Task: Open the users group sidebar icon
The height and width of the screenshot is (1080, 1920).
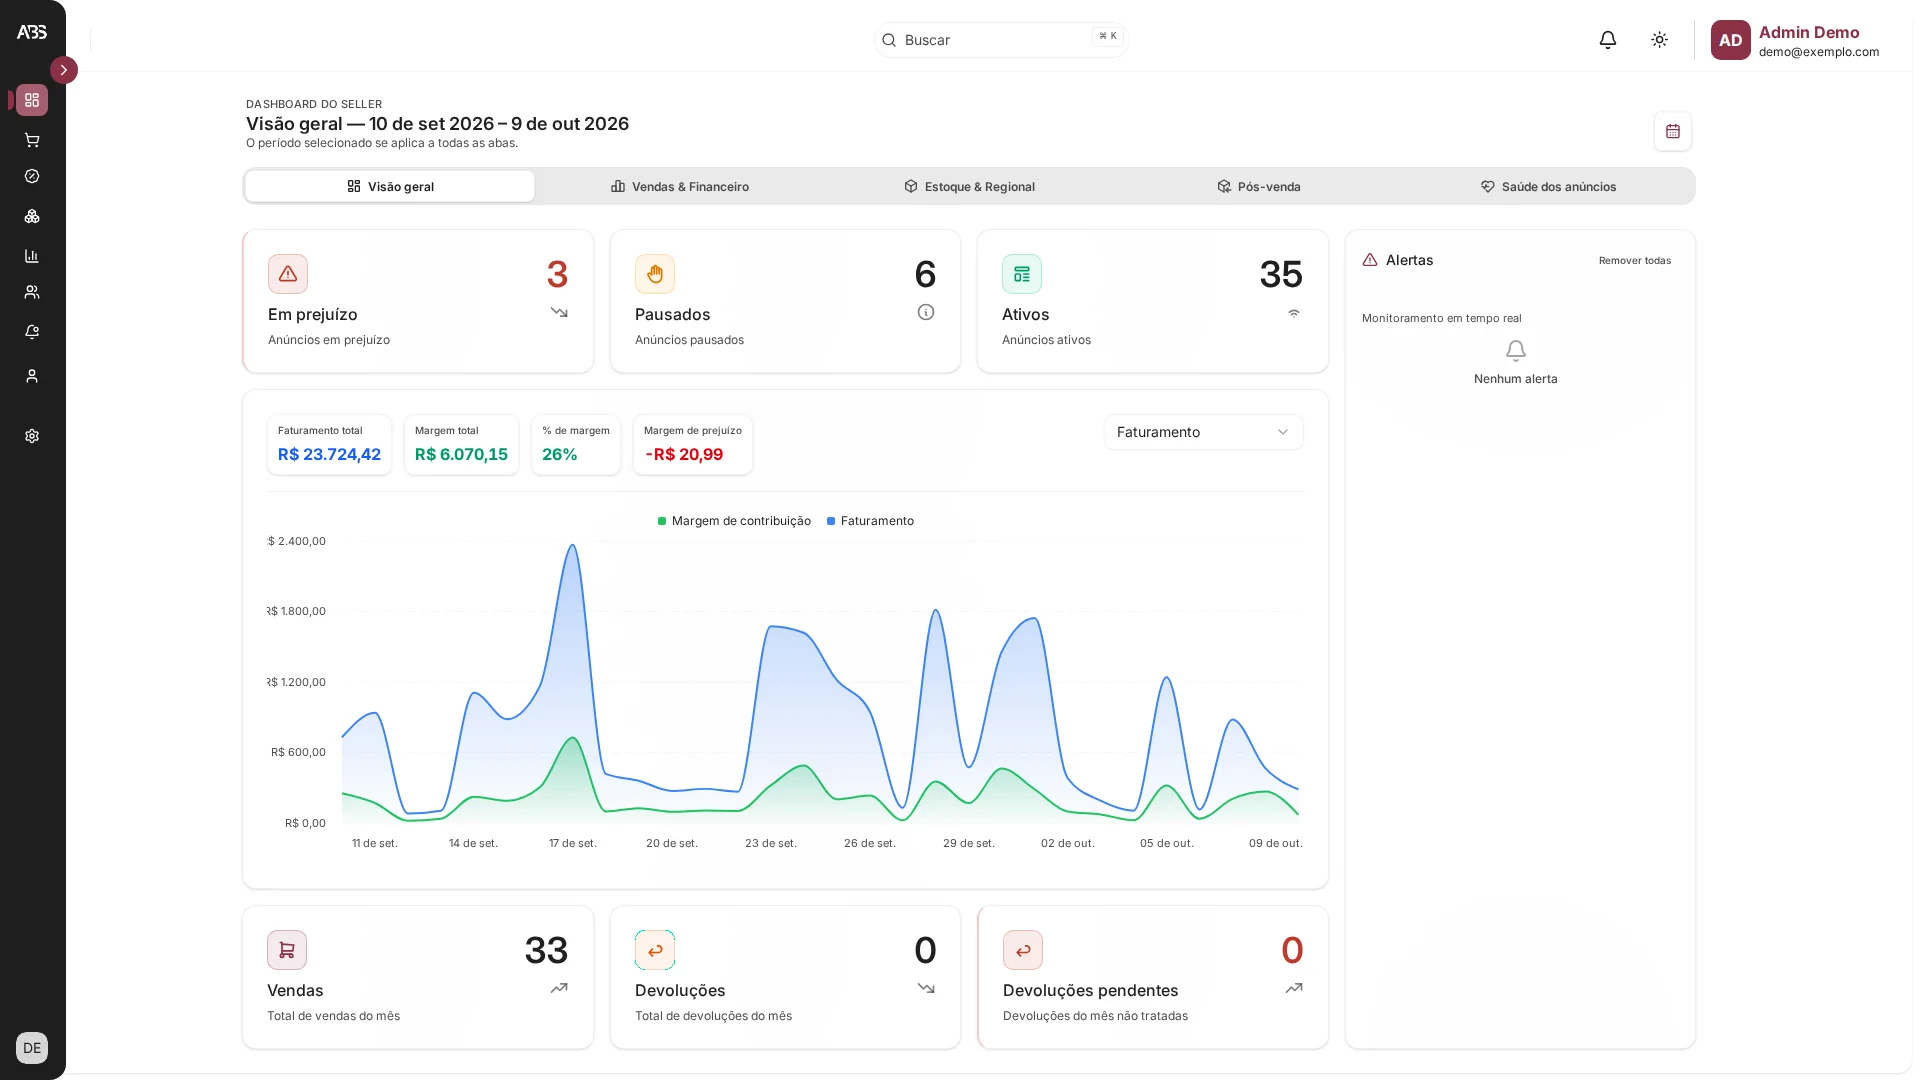Action: 32,292
